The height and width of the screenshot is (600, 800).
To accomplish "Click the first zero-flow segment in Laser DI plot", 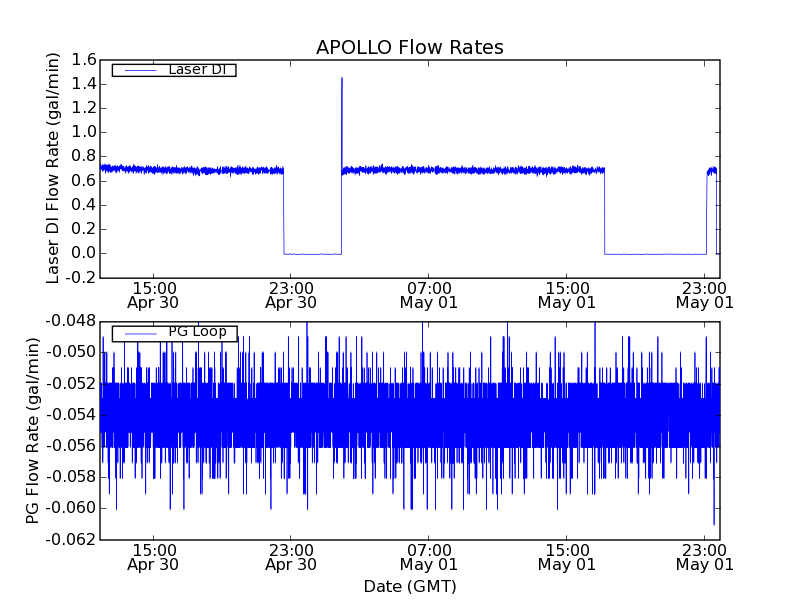I will pos(312,253).
